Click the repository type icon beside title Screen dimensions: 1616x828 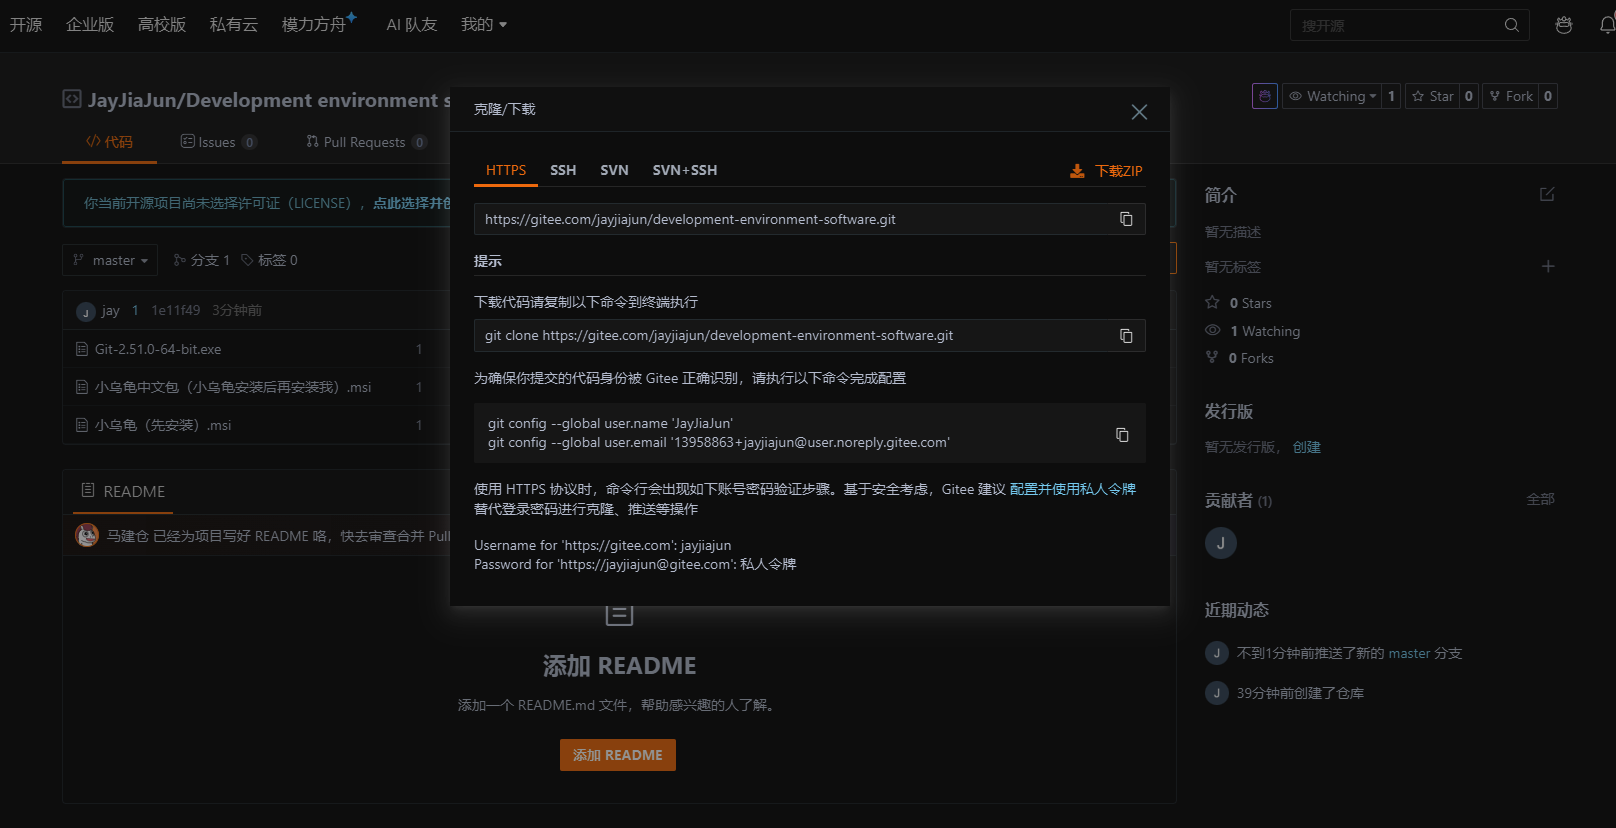click(72, 99)
